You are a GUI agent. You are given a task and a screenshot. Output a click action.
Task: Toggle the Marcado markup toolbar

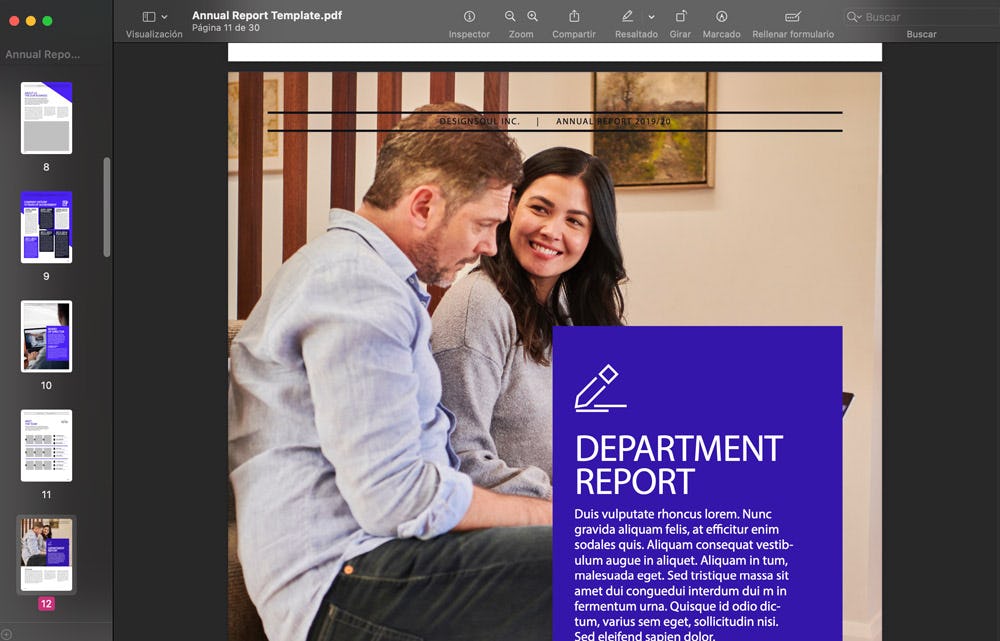[721, 17]
